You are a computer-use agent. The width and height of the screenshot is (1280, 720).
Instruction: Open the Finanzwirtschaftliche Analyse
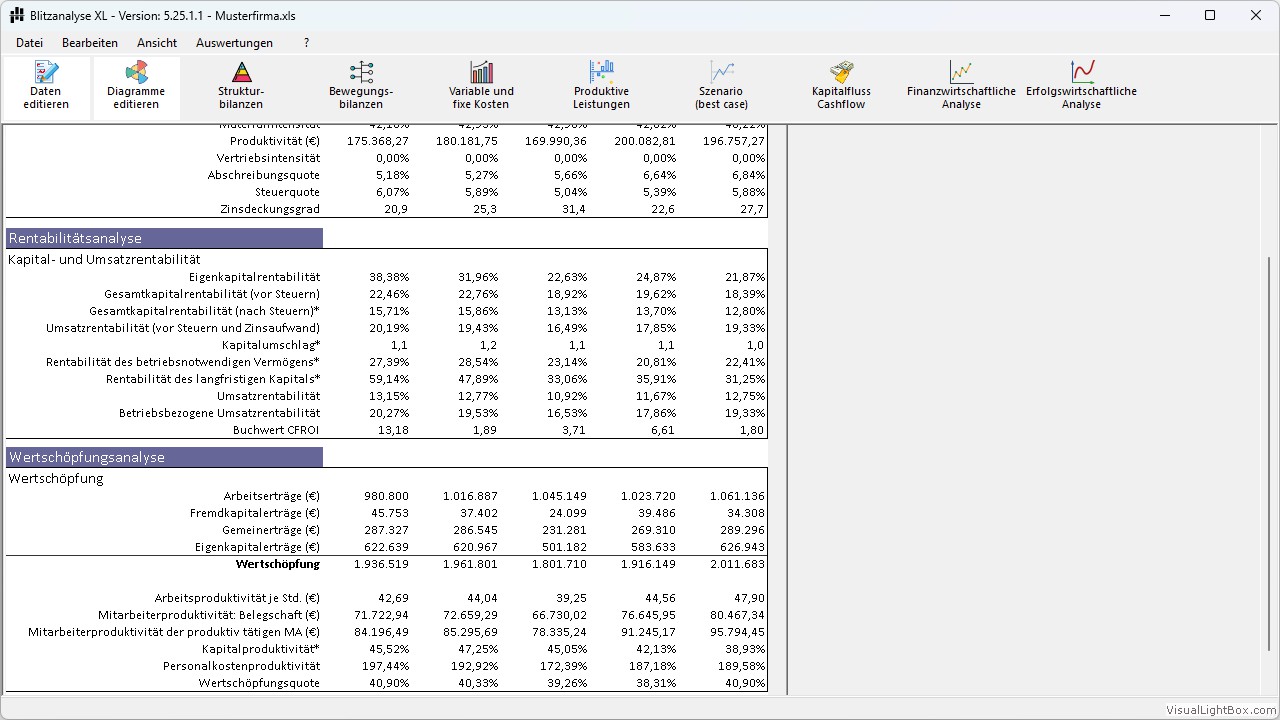point(961,87)
